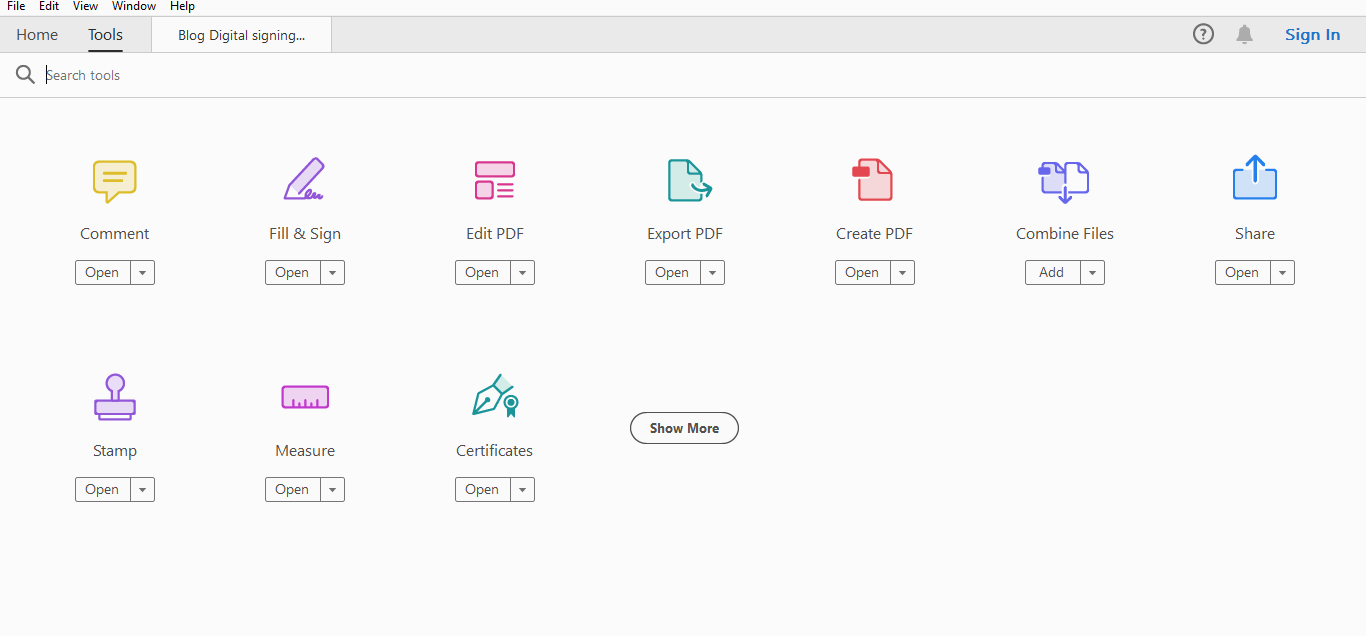This screenshot has height=636, width=1366.
Task: Select the Comment tool icon
Action: 114,181
